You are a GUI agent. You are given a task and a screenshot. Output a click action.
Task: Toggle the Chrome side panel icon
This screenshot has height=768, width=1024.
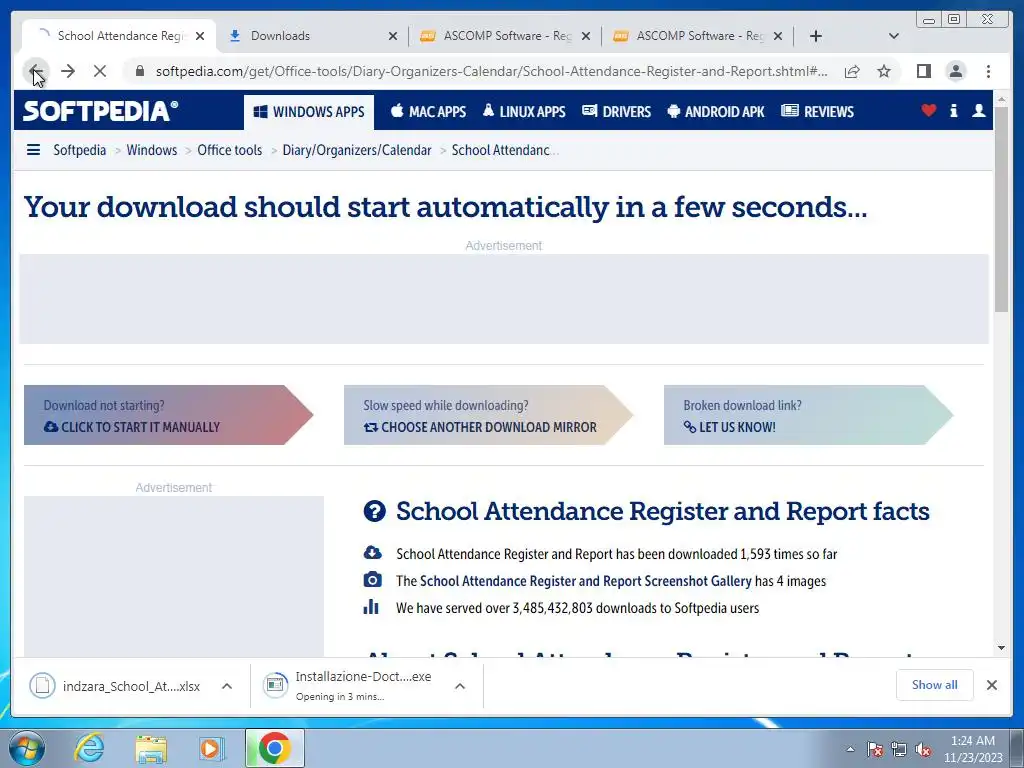[x=923, y=71]
